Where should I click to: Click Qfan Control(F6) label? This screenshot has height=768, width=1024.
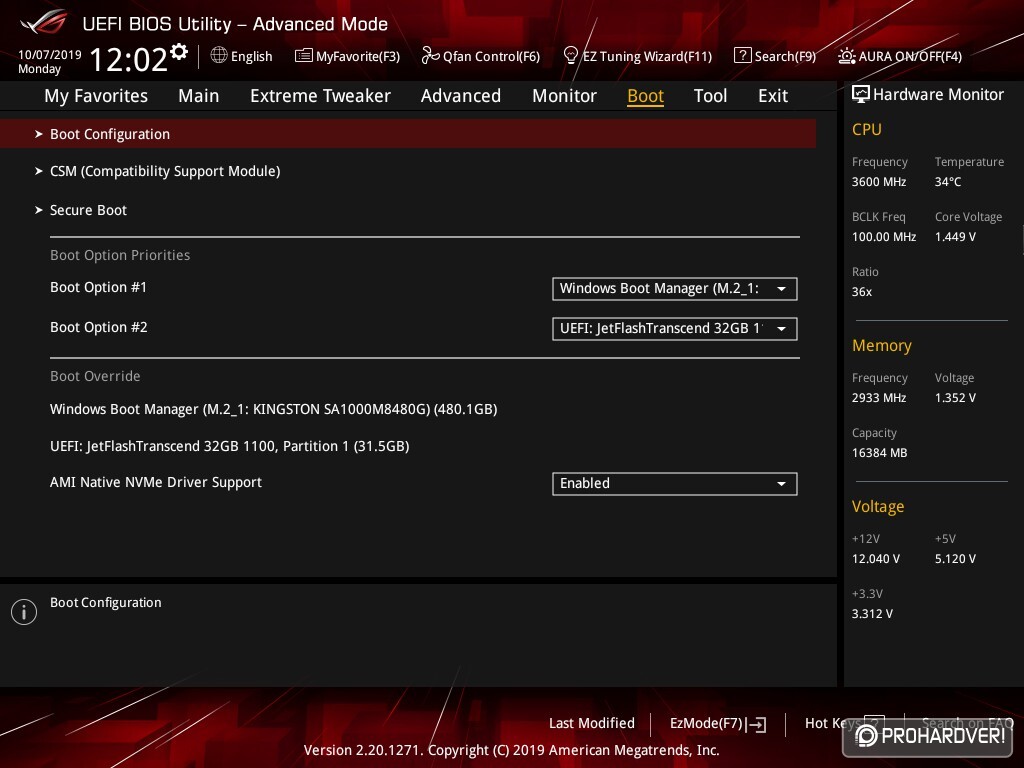click(491, 57)
